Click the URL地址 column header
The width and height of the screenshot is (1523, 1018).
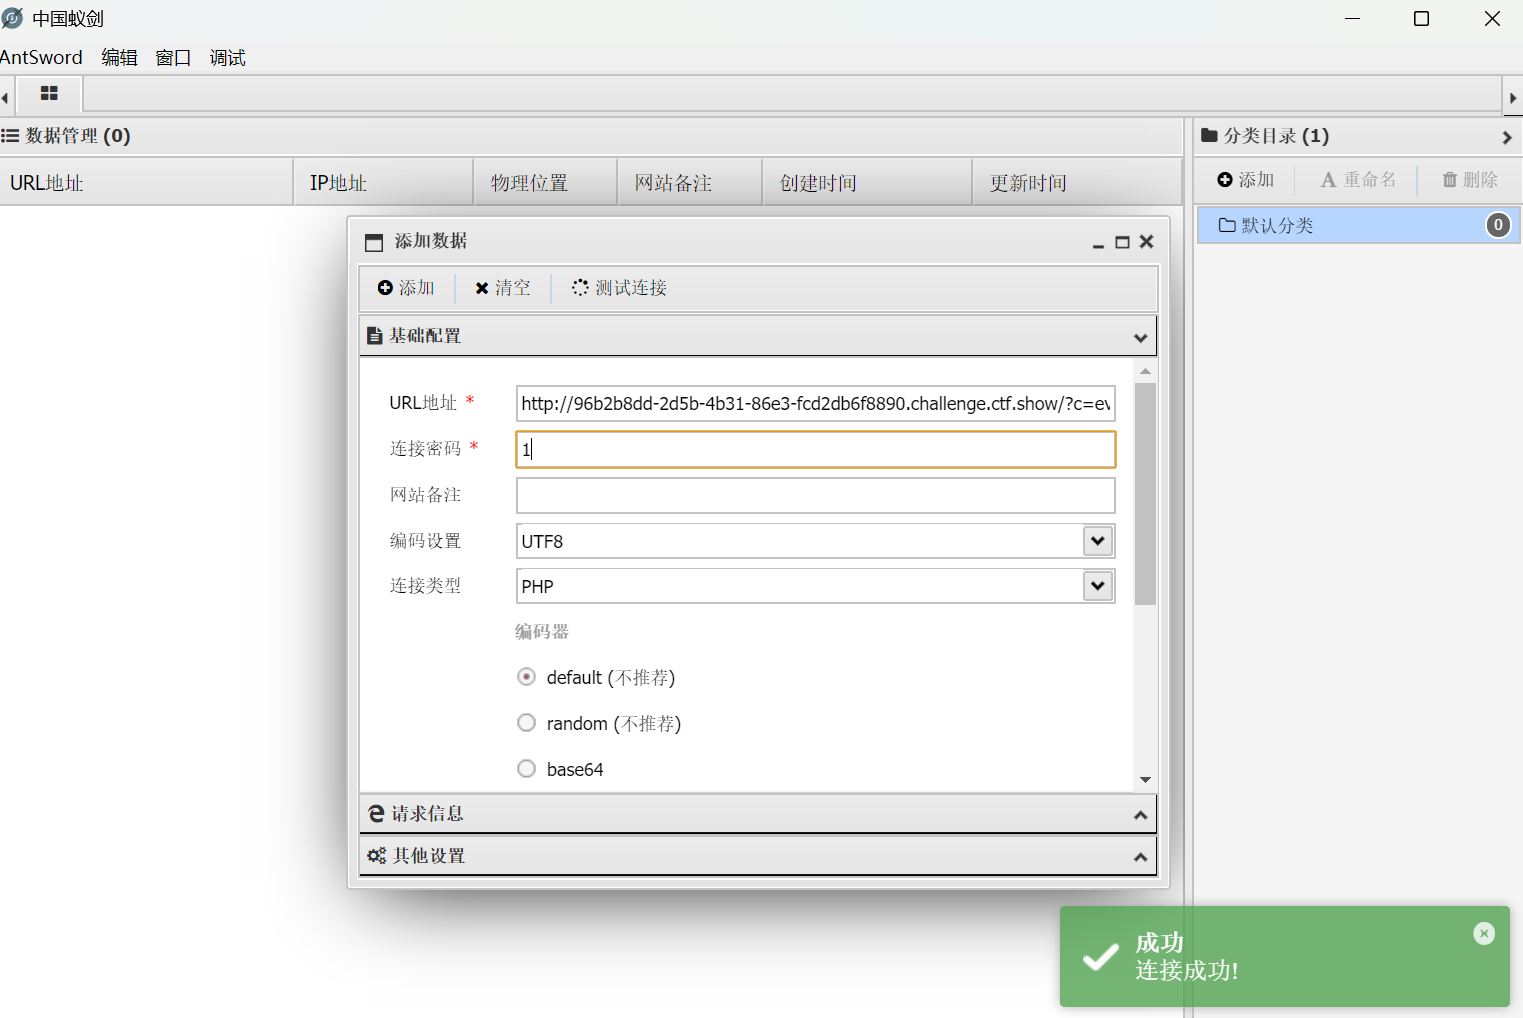(146, 183)
